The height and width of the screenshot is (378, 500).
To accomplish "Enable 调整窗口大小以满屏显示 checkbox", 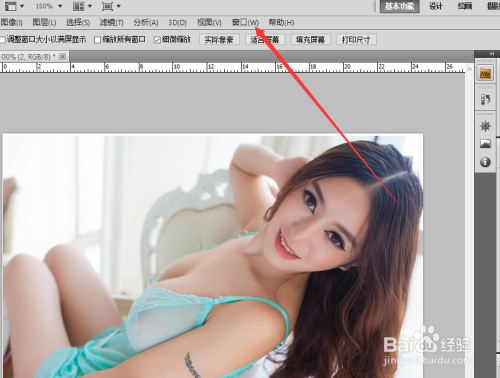I will 2,40.
